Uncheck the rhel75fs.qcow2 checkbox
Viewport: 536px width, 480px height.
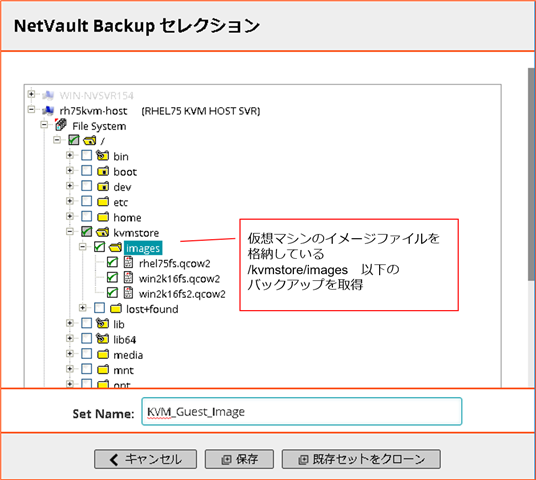[x=112, y=262]
